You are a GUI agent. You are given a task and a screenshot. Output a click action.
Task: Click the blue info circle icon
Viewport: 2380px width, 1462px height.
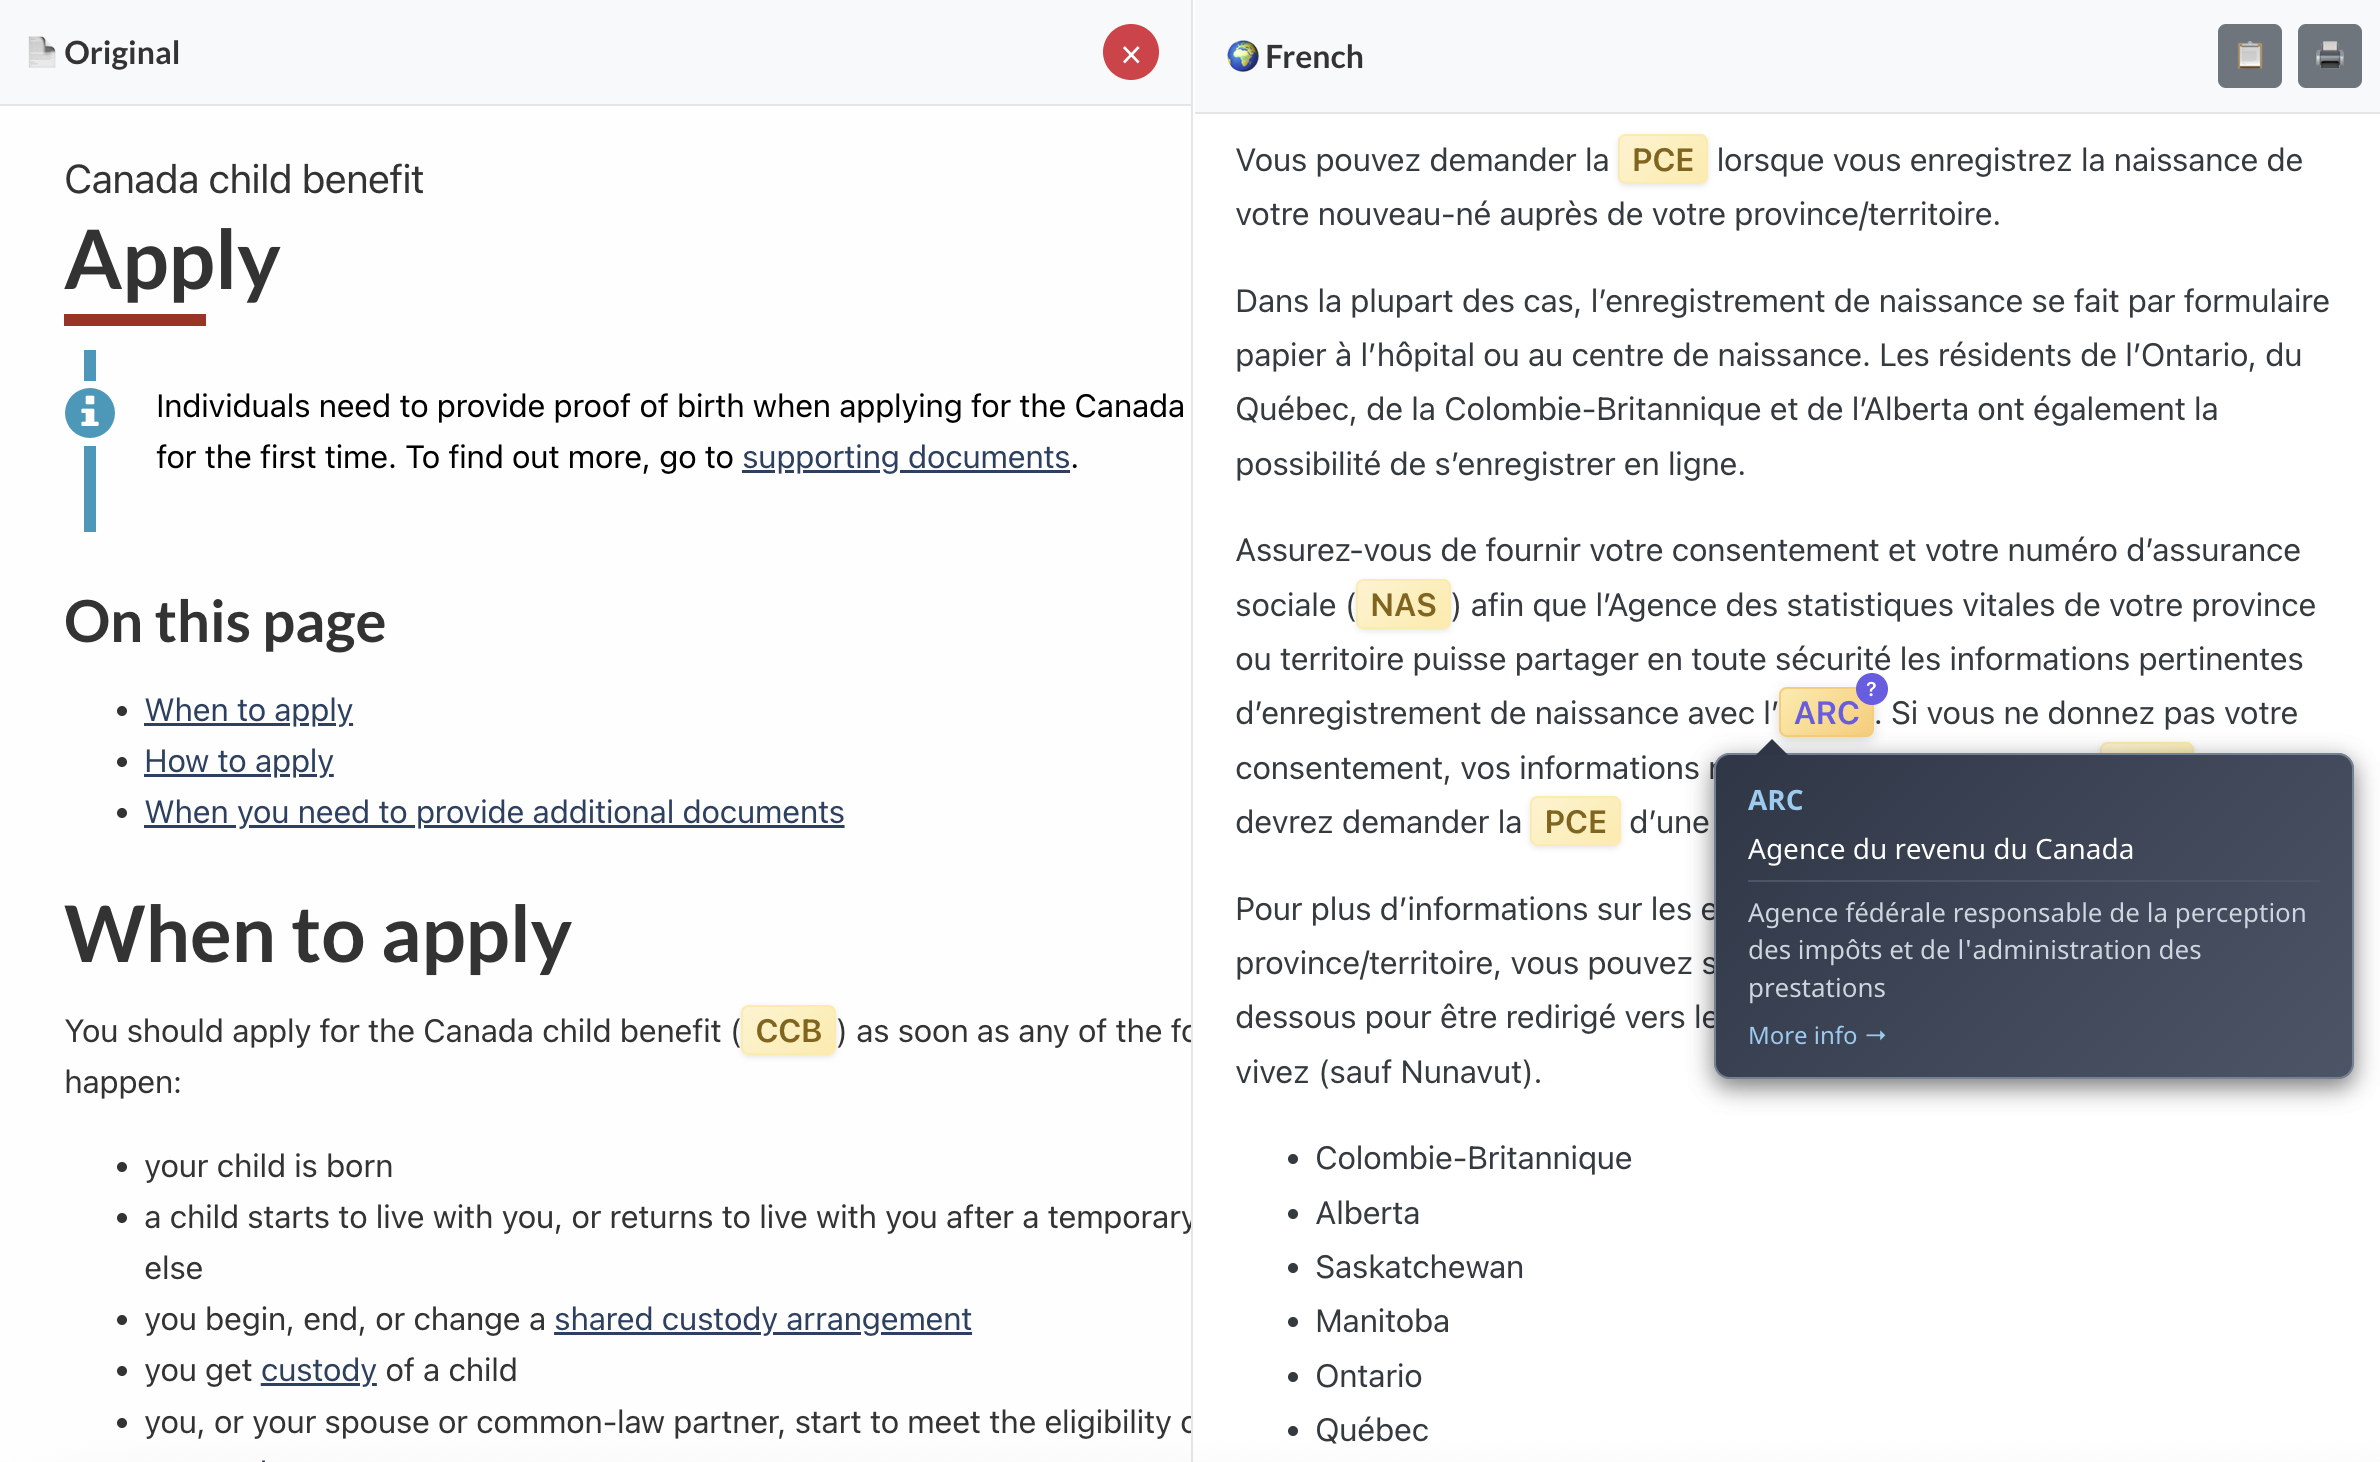(90, 412)
